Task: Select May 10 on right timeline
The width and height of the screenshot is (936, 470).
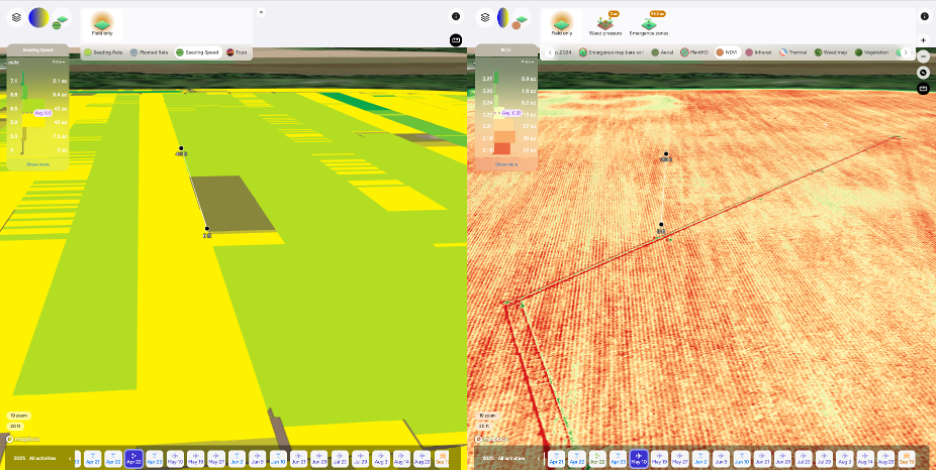Action: pyautogui.click(x=638, y=459)
